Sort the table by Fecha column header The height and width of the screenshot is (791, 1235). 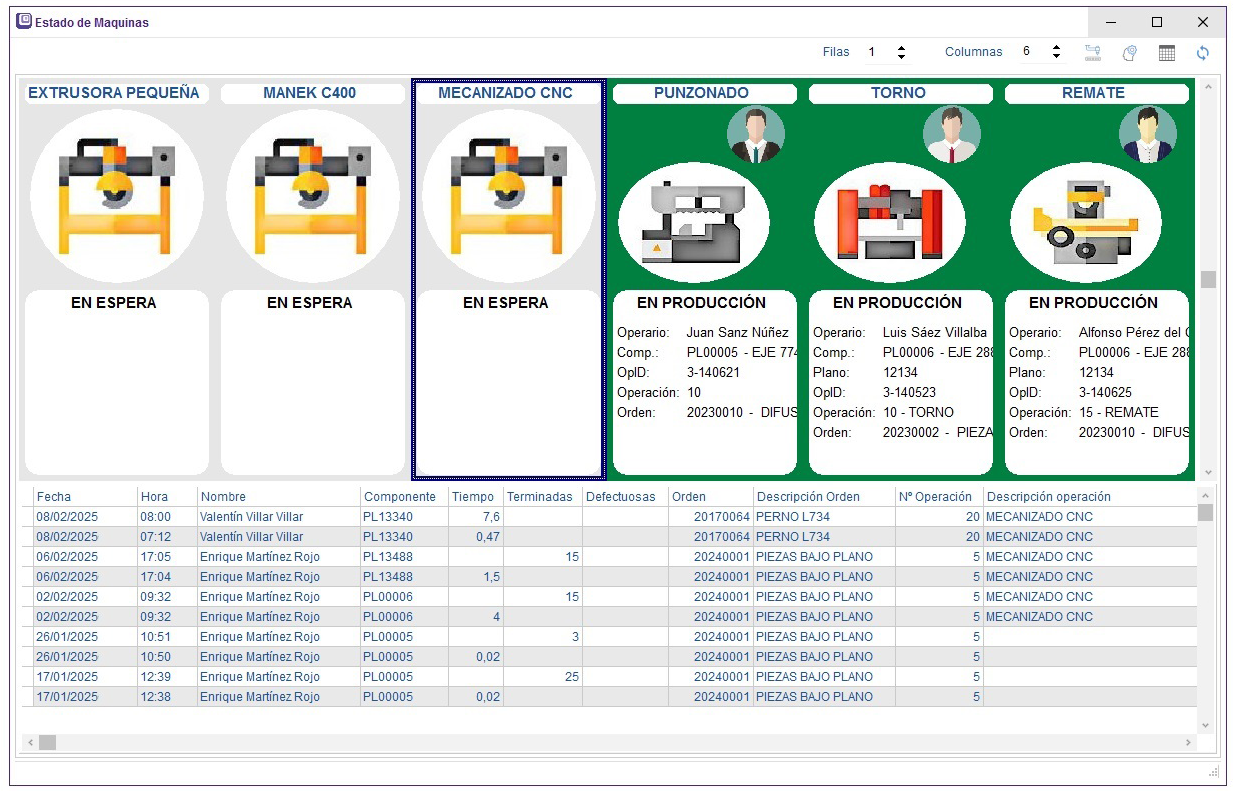[x=54, y=497]
